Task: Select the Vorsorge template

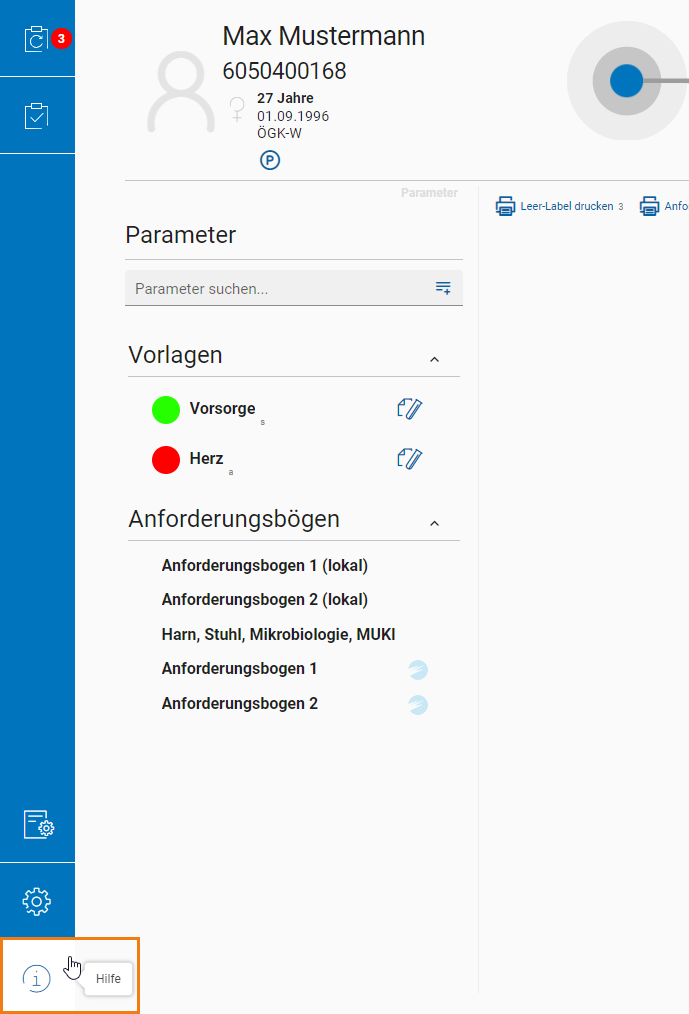Action: 223,409
